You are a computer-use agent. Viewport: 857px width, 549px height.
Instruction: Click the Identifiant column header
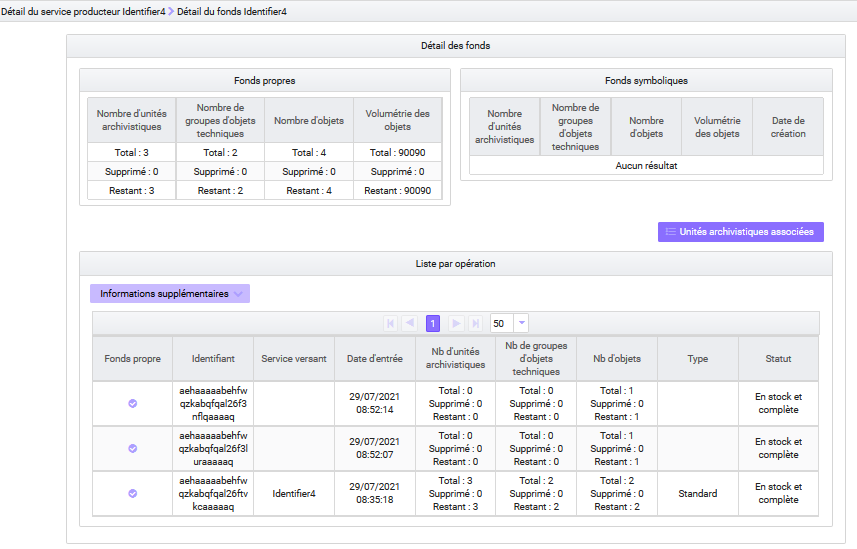[x=213, y=358]
